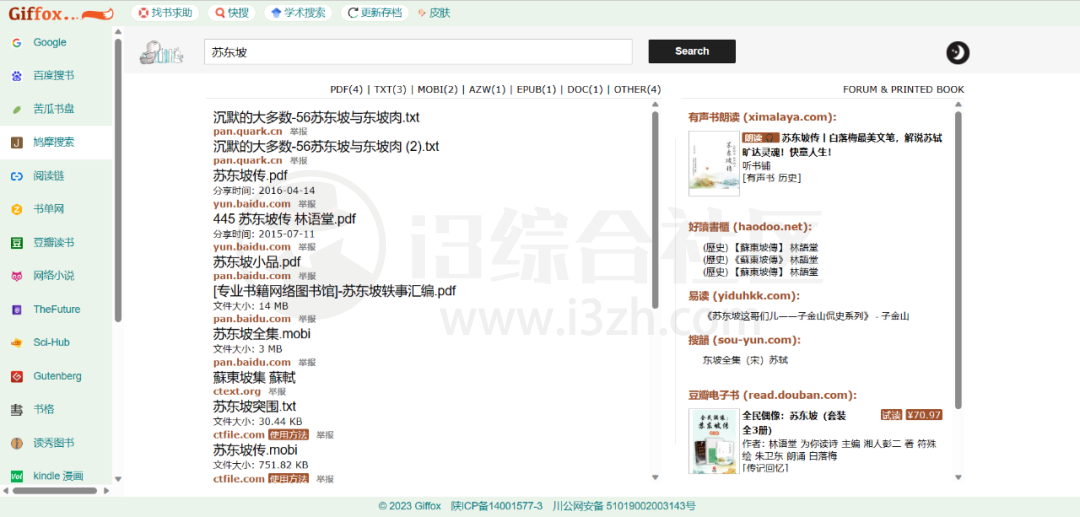Click 使用方法 badge under 苏东坡突围.txt

289,435
